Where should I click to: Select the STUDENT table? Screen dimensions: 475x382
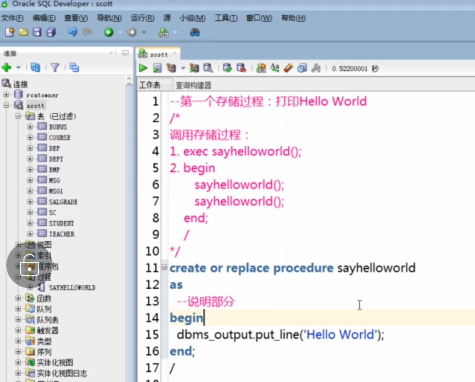coord(61,223)
